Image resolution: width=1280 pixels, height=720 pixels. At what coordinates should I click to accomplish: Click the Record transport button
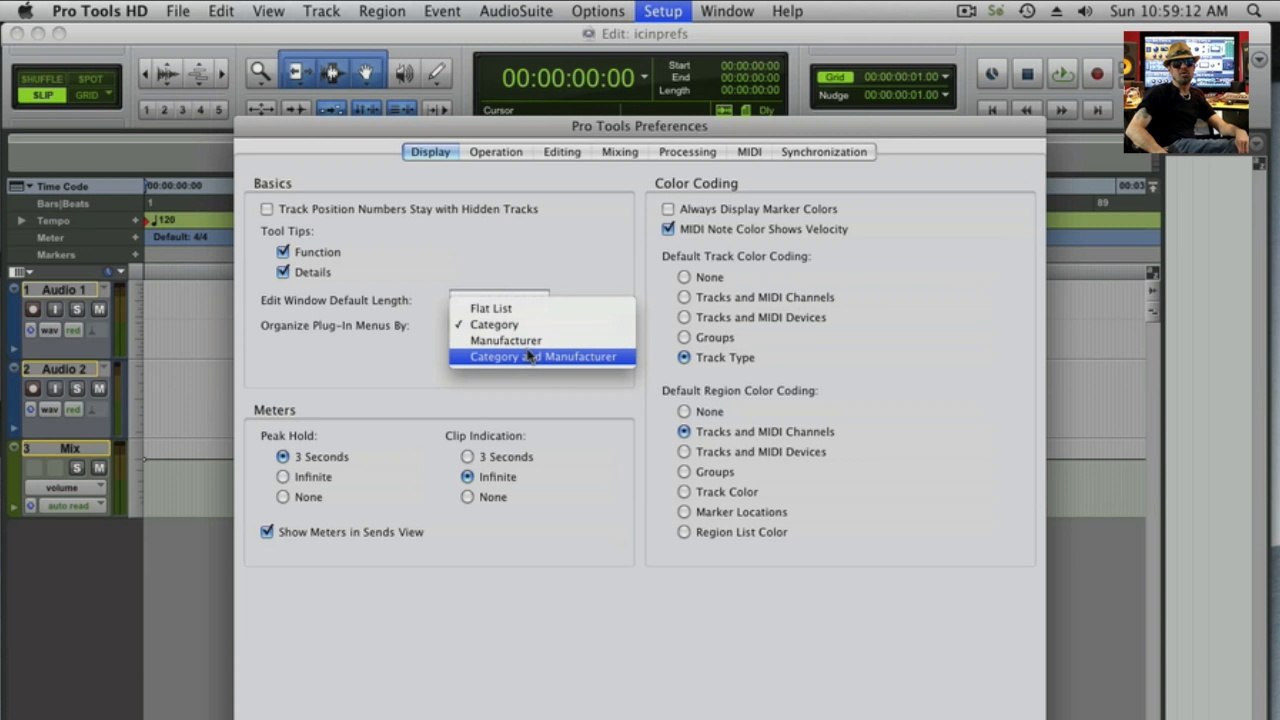[x=1097, y=73]
